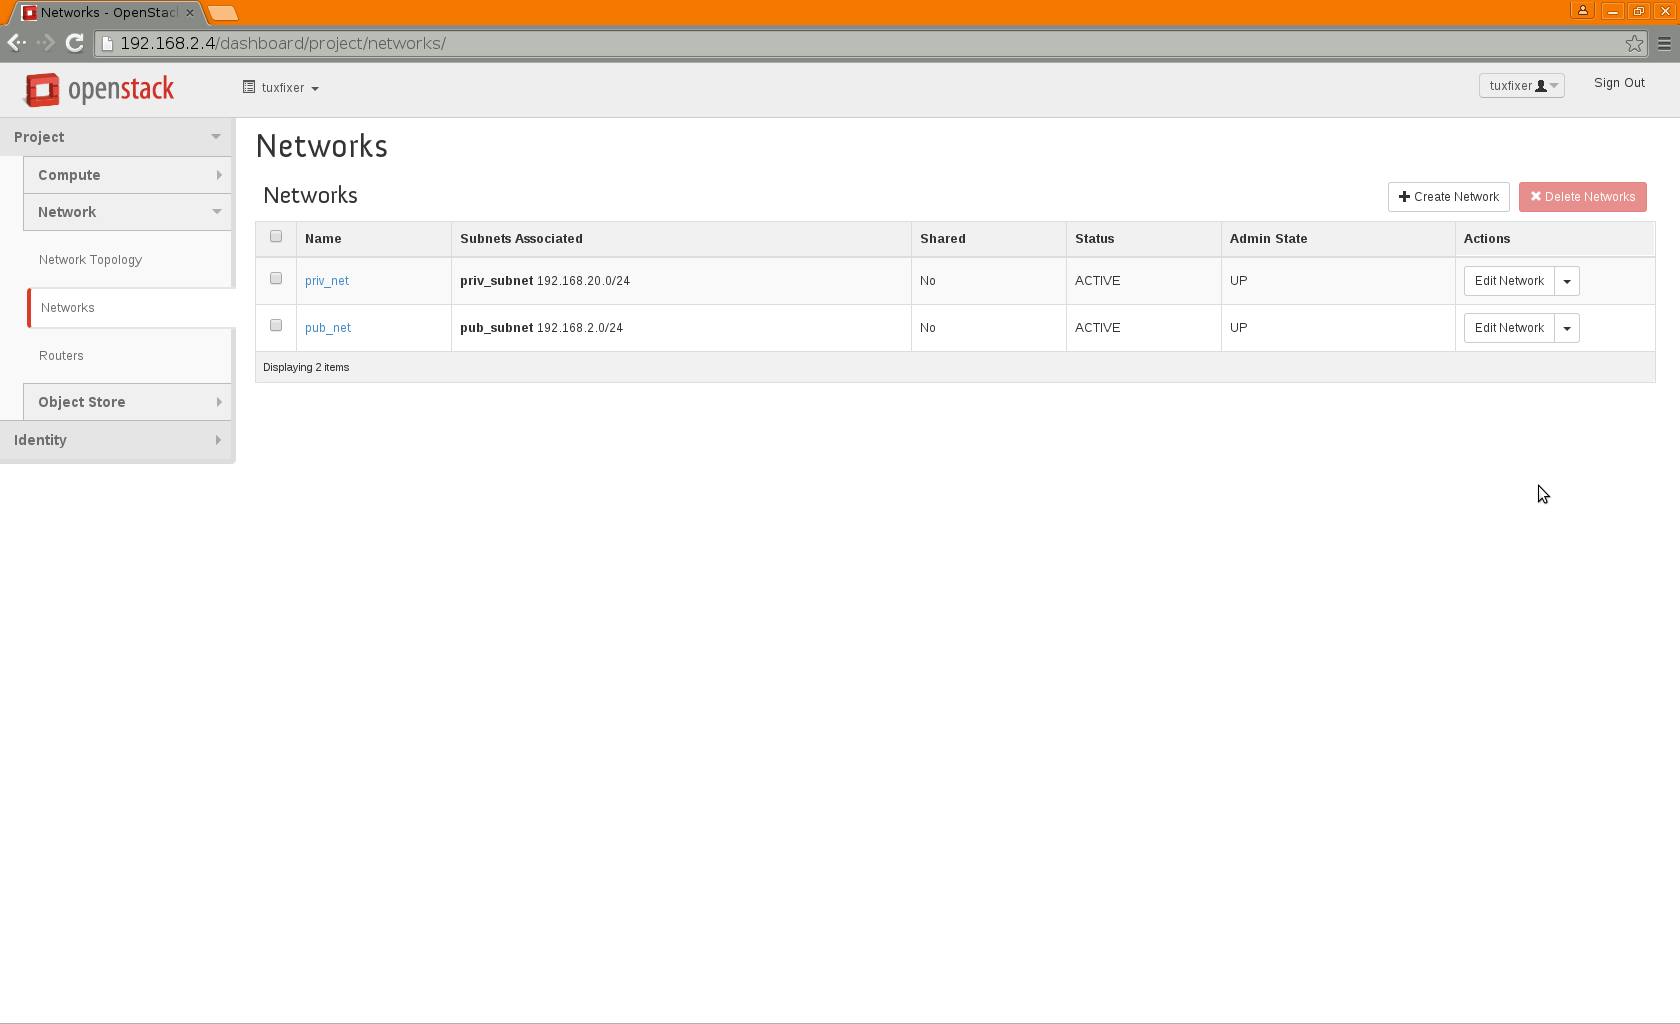Close the Networks browser tab
Screen dimensions: 1680x1024
tap(190, 13)
